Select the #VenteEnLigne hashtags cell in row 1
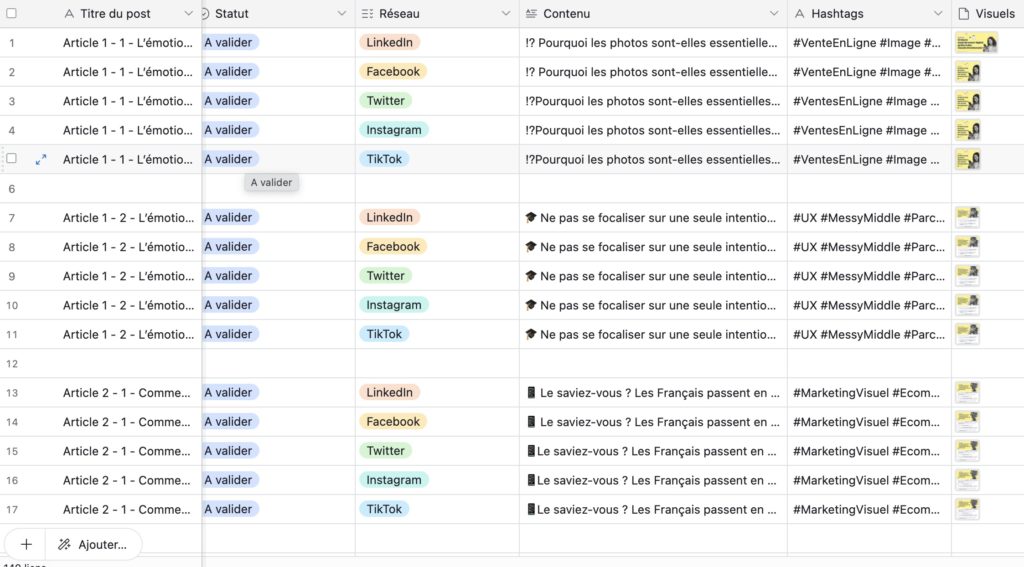Screen dimensions: 1024x567 pyautogui.click(x=869, y=43)
